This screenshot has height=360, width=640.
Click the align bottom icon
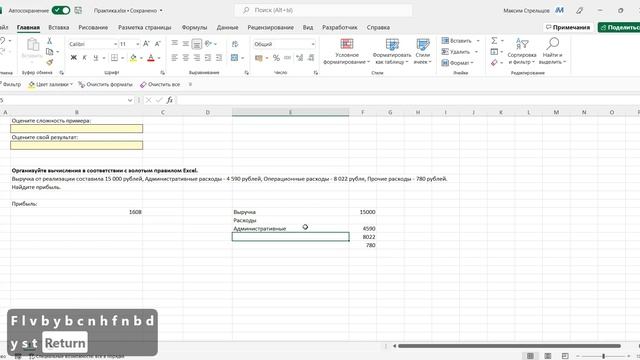coord(197,44)
